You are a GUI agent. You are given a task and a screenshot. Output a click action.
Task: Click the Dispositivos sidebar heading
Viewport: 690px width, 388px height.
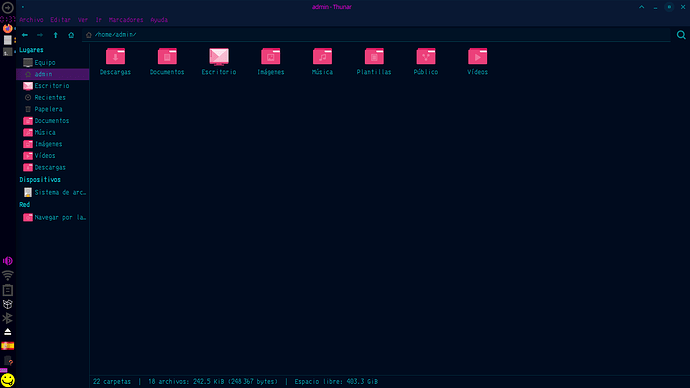tap(40, 179)
